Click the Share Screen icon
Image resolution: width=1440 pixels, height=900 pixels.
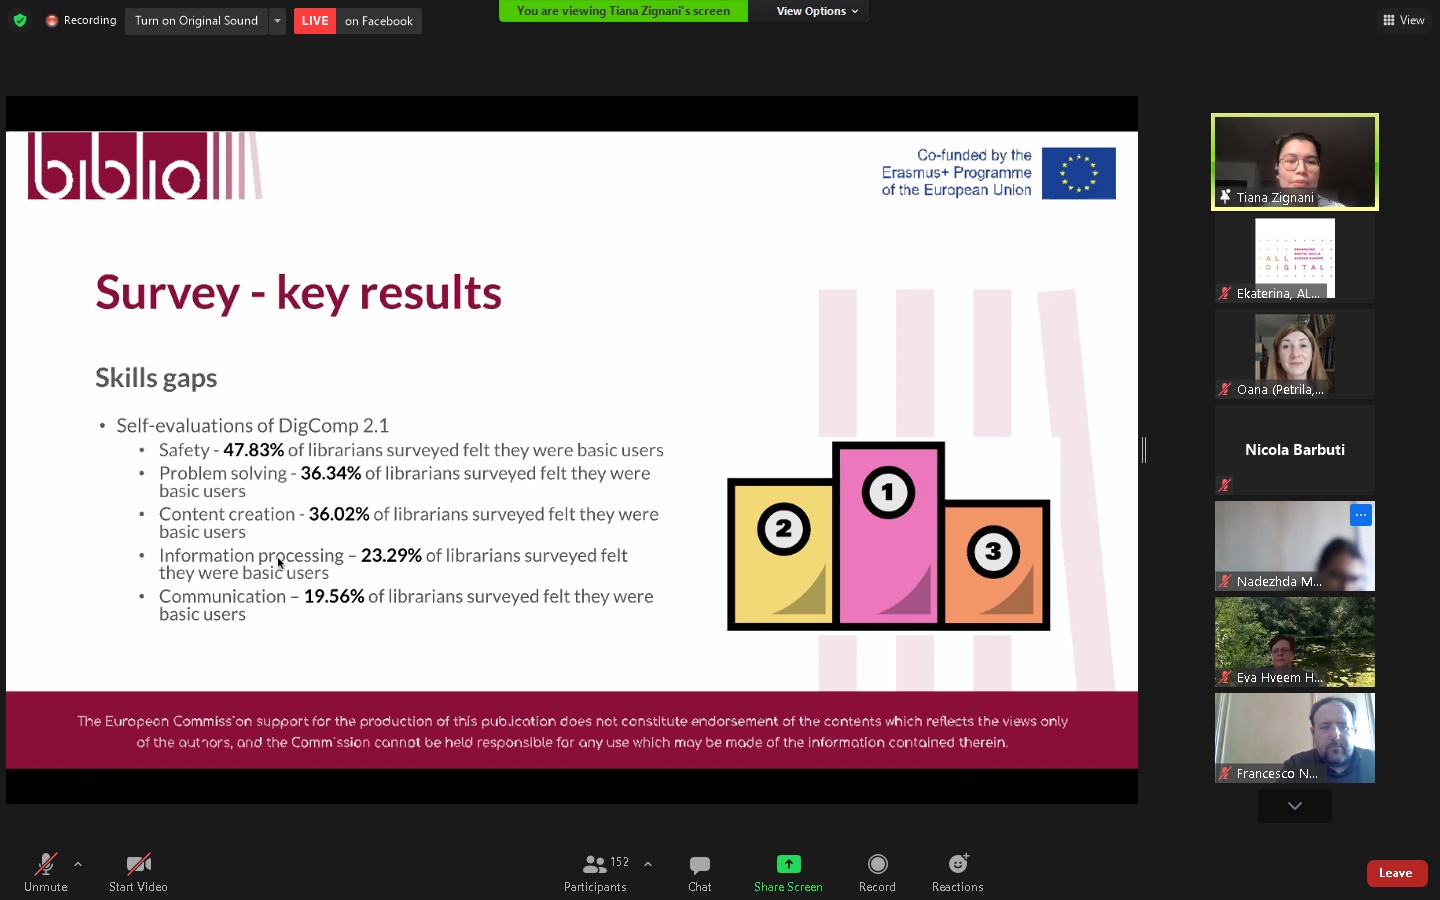point(788,864)
